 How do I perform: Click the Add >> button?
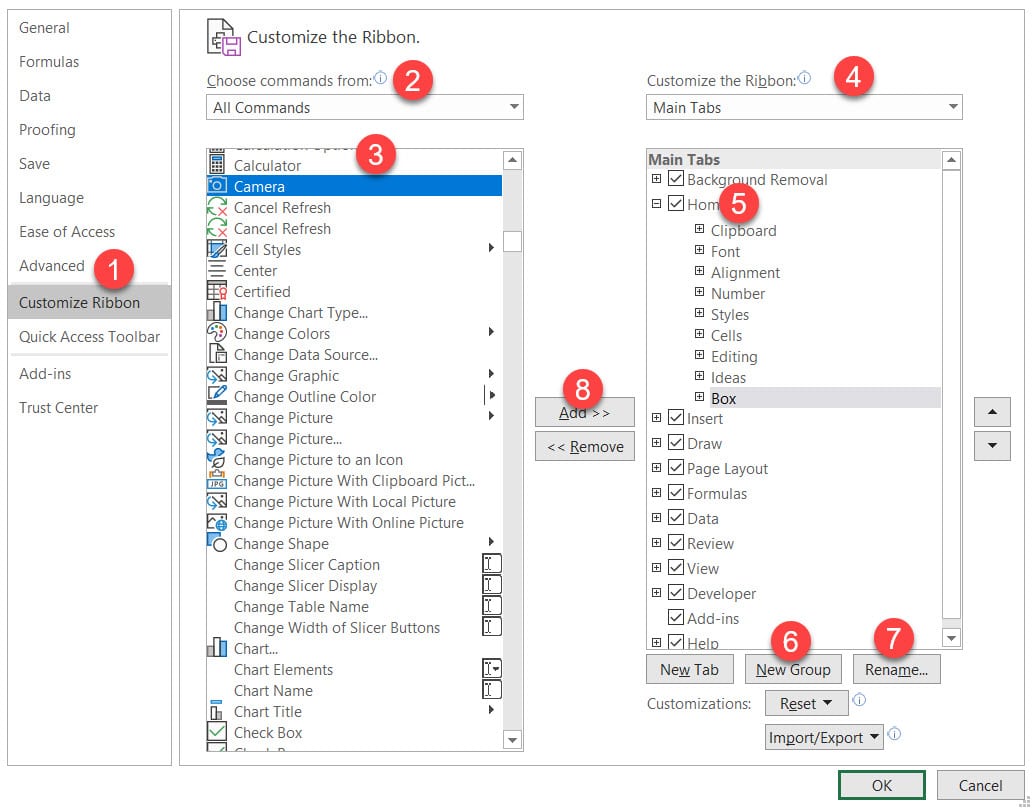click(x=584, y=413)
